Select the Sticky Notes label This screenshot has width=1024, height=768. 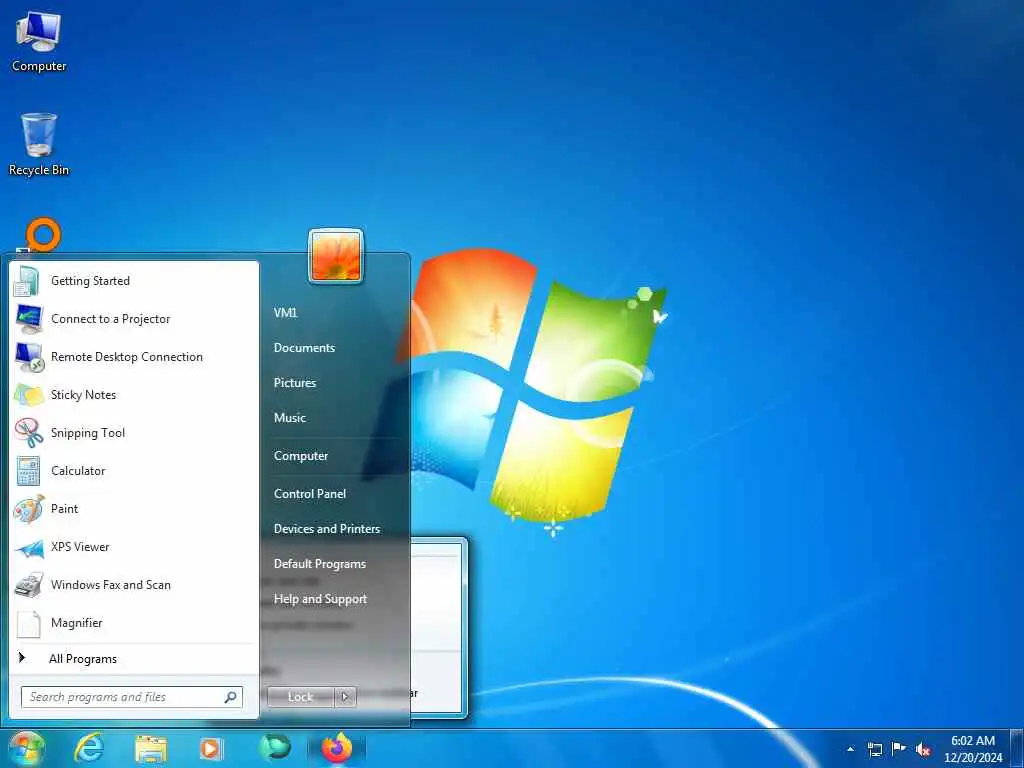pos(83,395)
